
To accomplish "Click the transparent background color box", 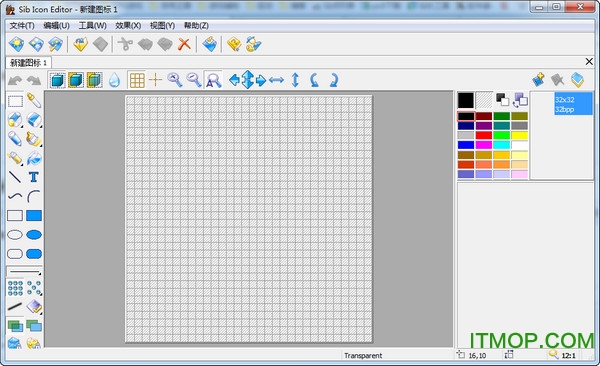I will pyautogui.click(x=484, y=100).
